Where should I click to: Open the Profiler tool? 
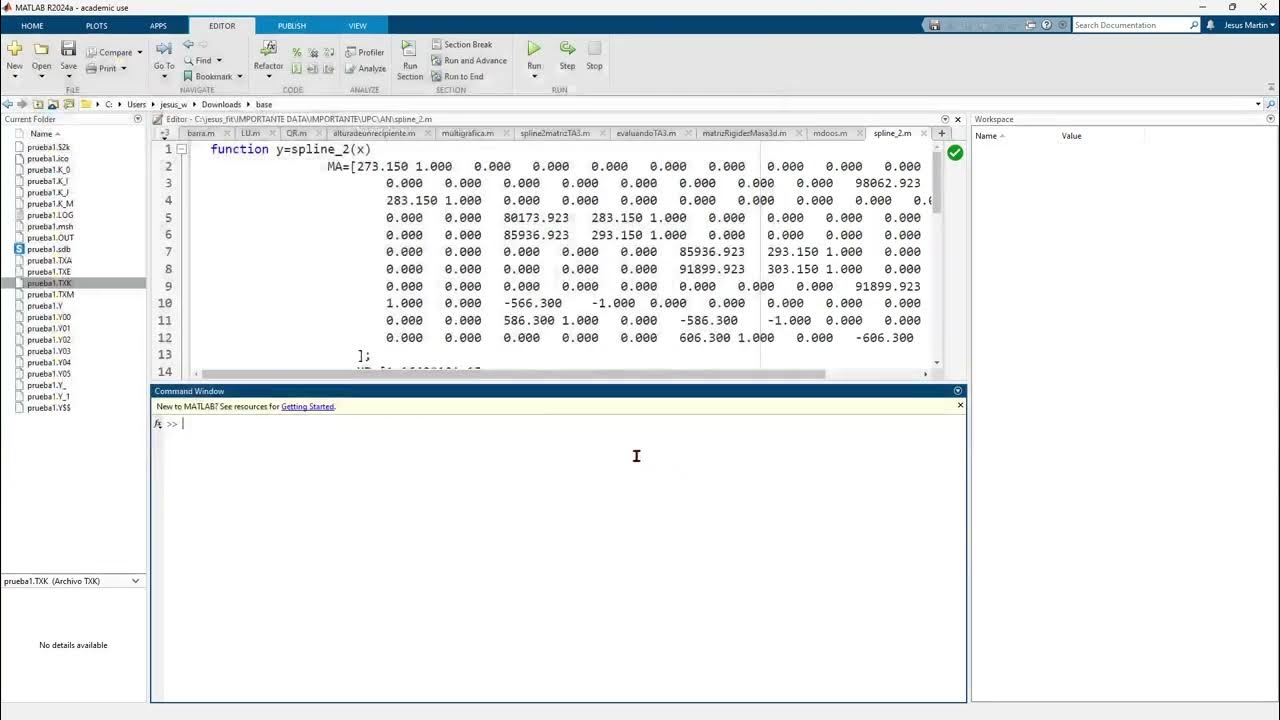pos(365,52)
